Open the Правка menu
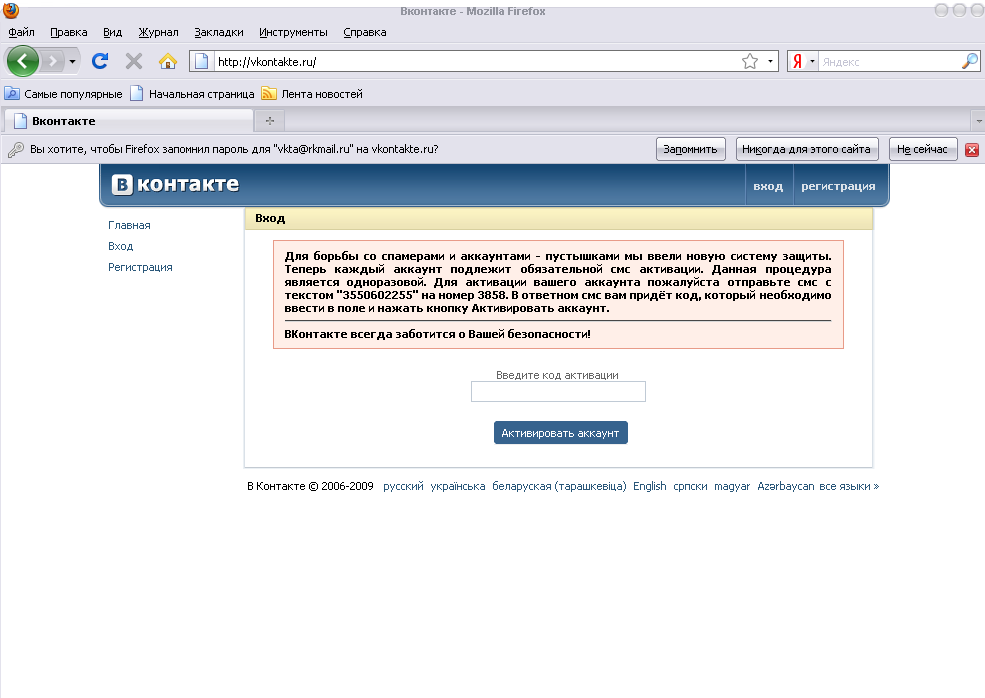985x698 pixels. pyautogui.click(x=68, y=32)
